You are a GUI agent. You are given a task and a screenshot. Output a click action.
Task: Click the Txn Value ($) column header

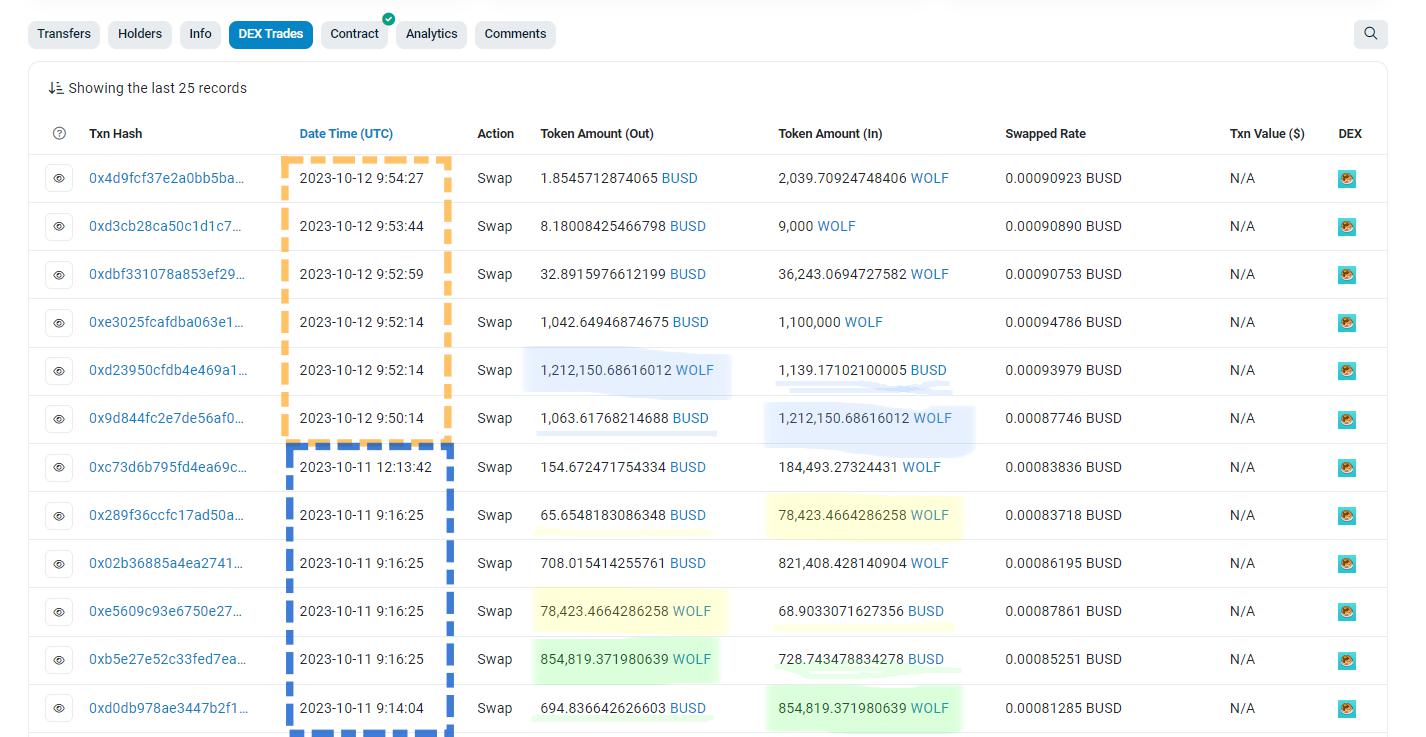[x=1267, y=134]
